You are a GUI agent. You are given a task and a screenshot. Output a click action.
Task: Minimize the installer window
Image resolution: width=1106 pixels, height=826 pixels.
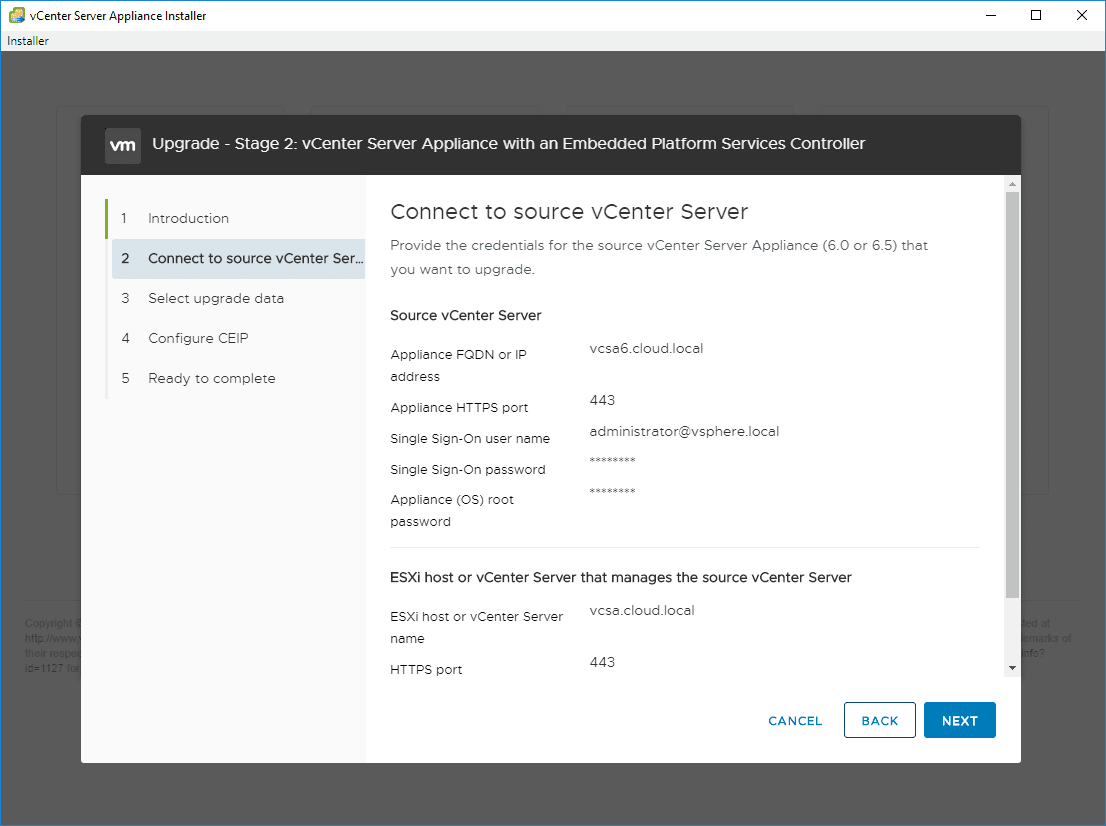pos(990,15)
